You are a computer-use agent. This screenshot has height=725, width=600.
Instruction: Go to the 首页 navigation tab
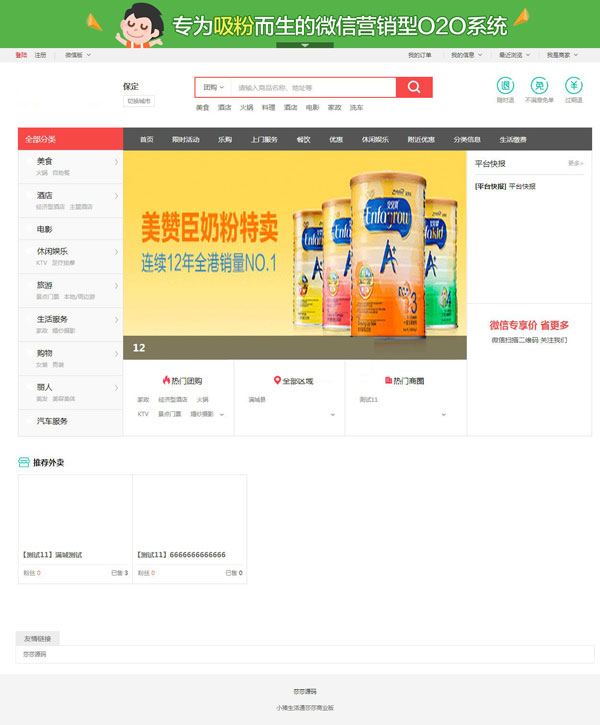coord(147,139)
